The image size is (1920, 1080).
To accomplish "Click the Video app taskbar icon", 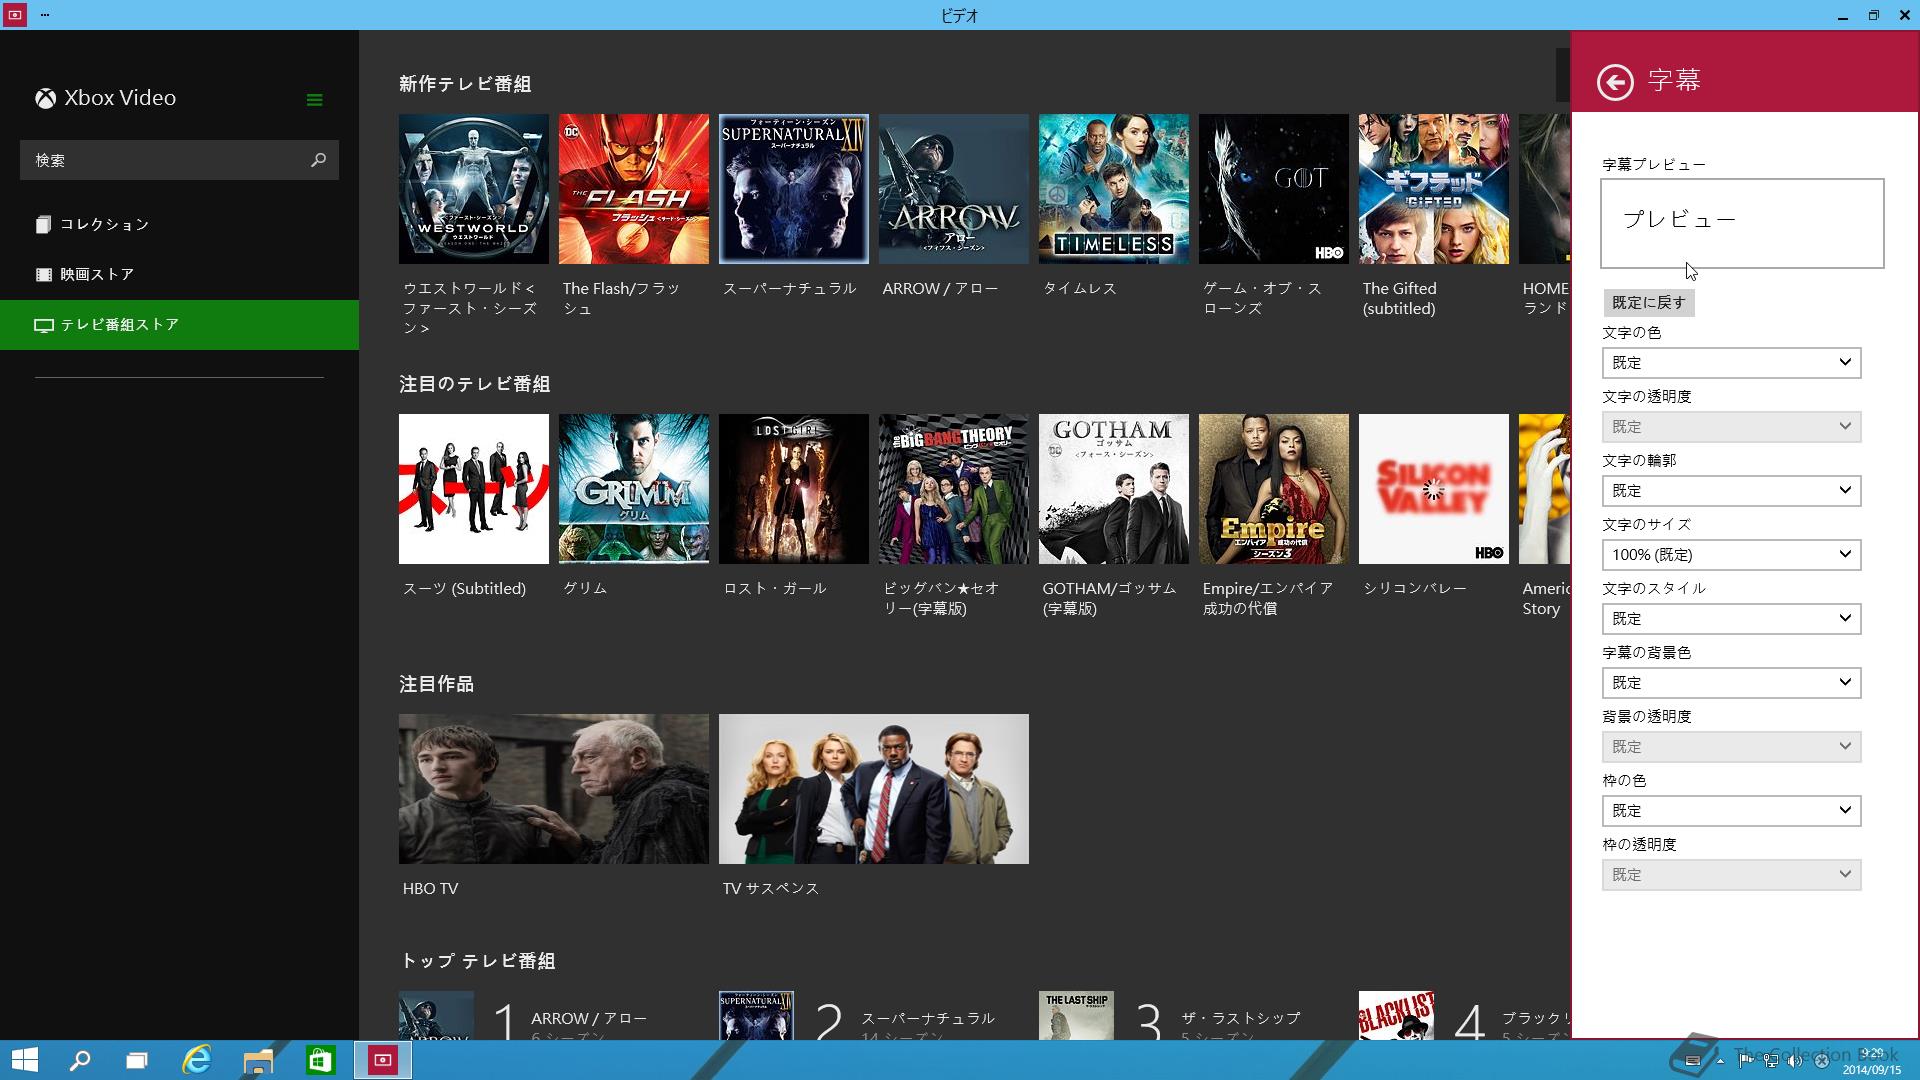I will (382, 1060).
